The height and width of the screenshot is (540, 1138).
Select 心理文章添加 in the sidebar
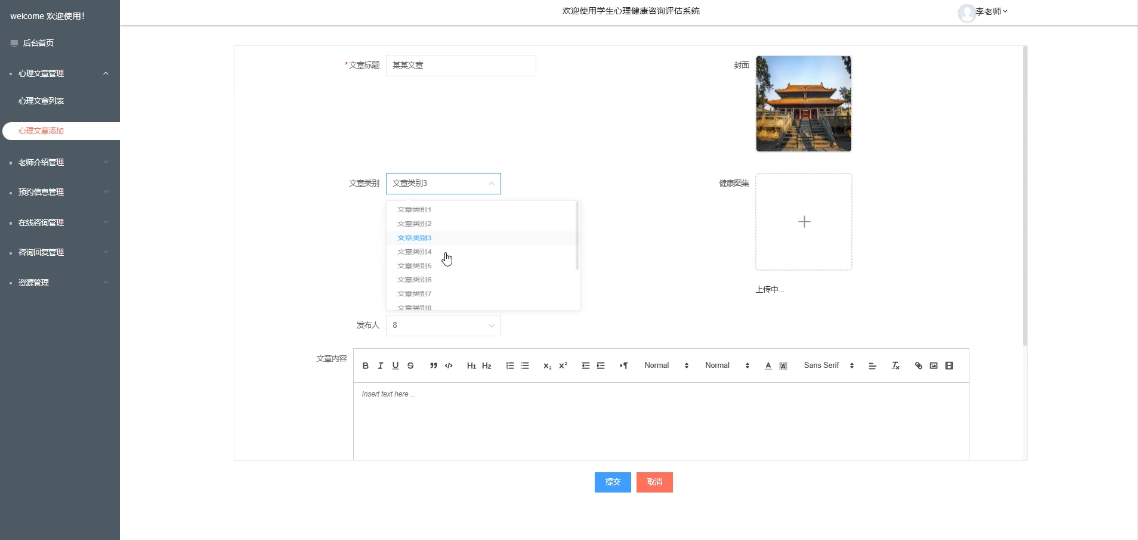[61, 131]
